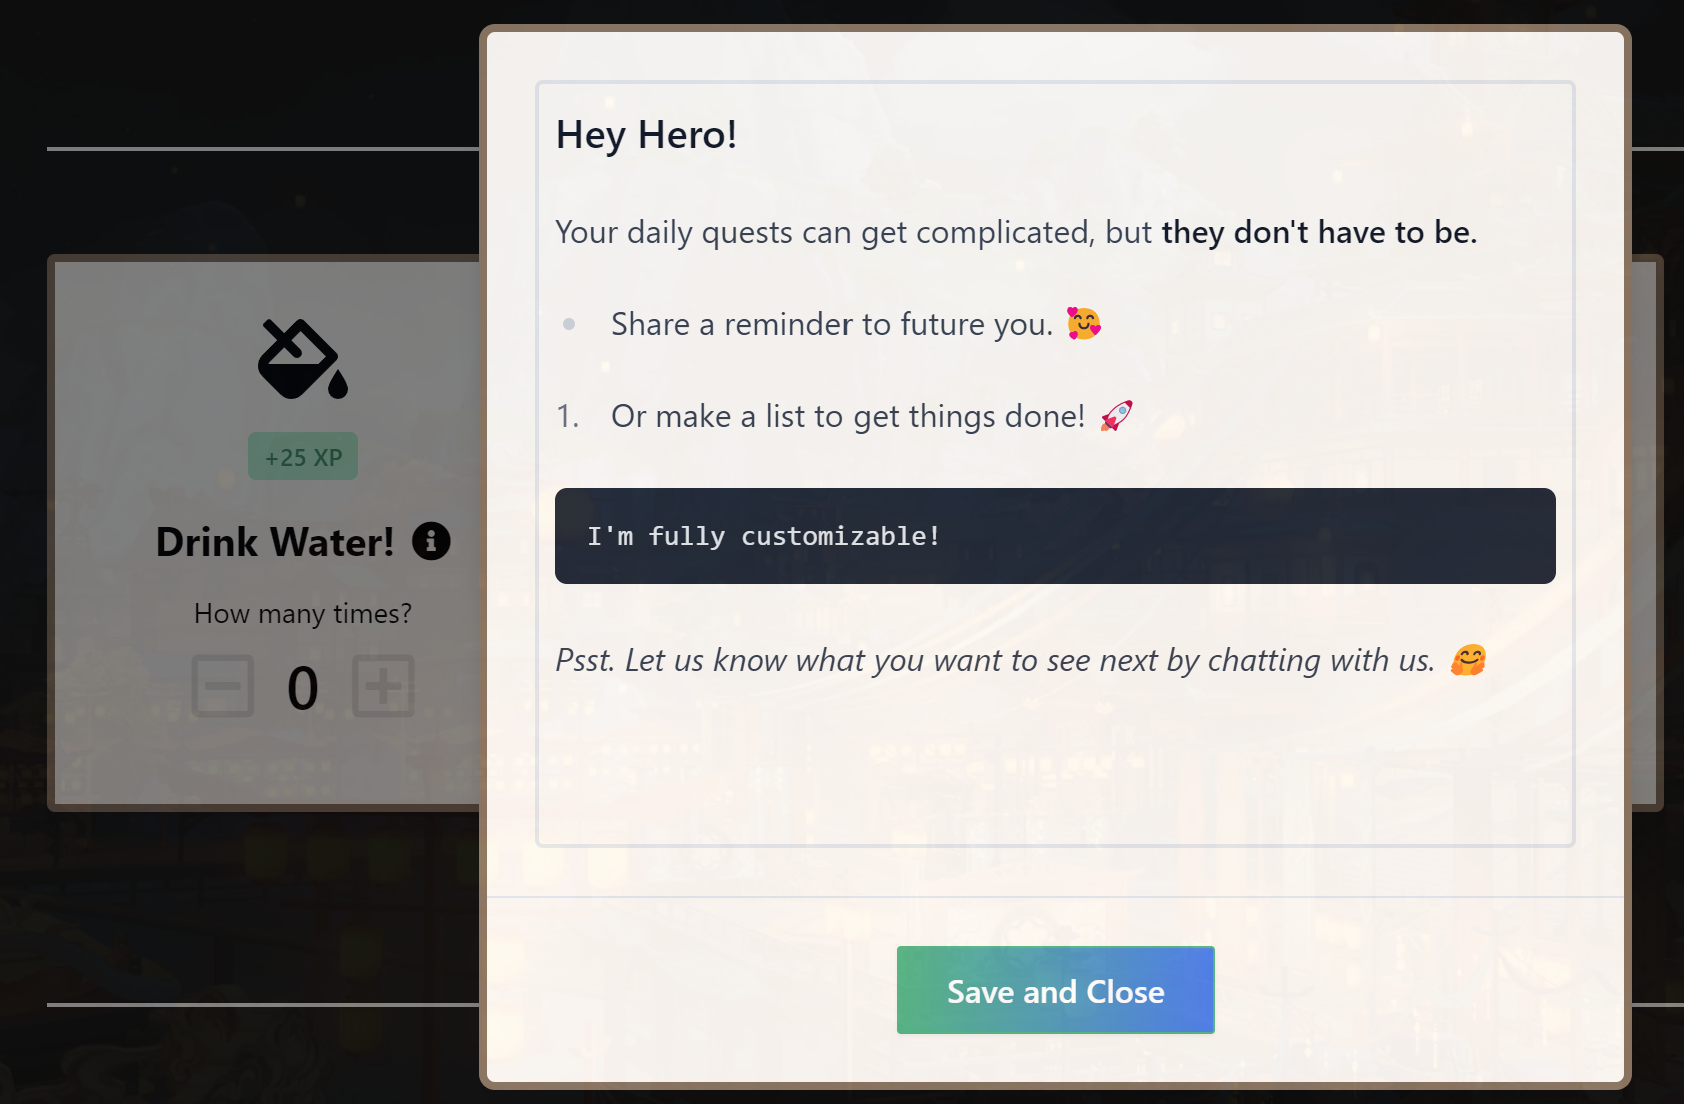Click the water bucket quest icon
Image resolution: width=1684 pixels, height=1104 pixels.
[x=303, y=359]
